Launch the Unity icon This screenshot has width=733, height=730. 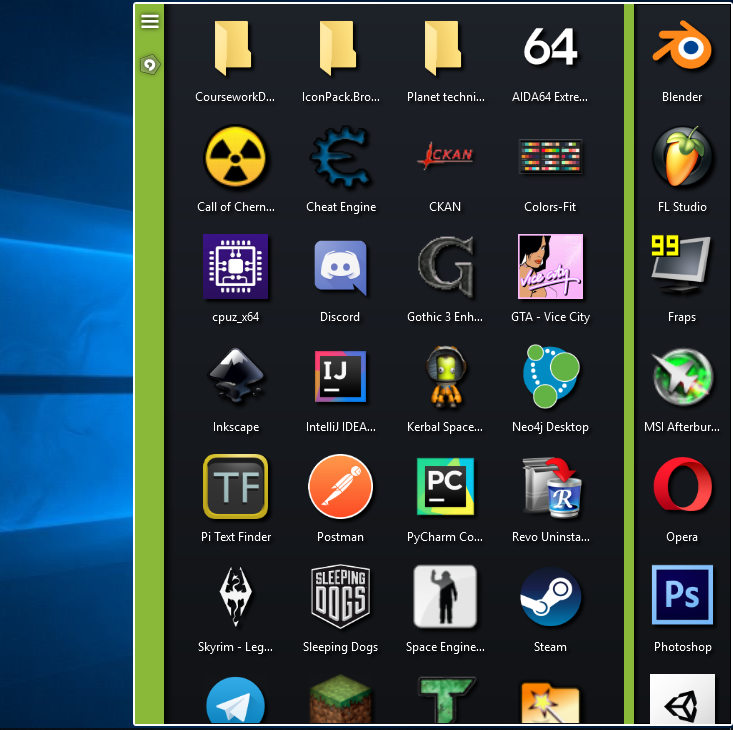[682, 699]
